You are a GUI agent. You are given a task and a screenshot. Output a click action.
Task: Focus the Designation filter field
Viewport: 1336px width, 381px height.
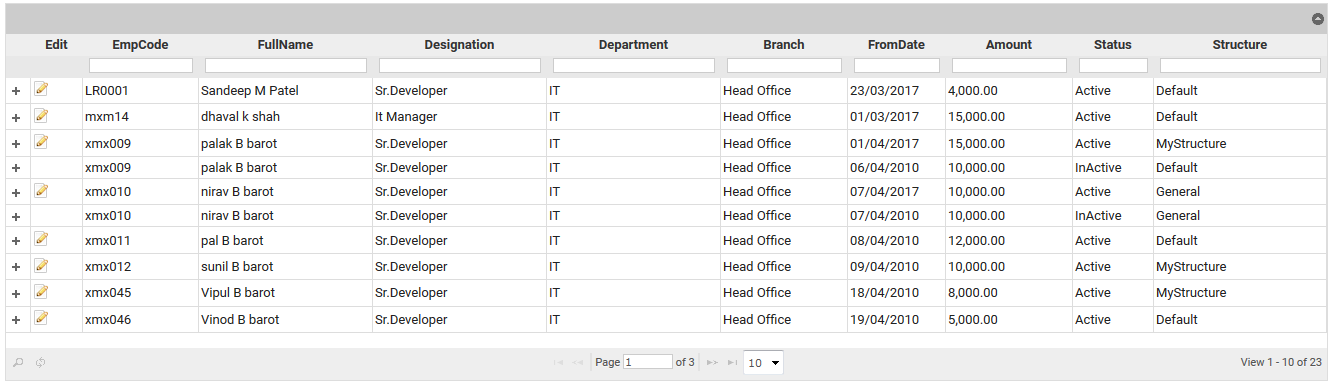[x=460, y=65]
